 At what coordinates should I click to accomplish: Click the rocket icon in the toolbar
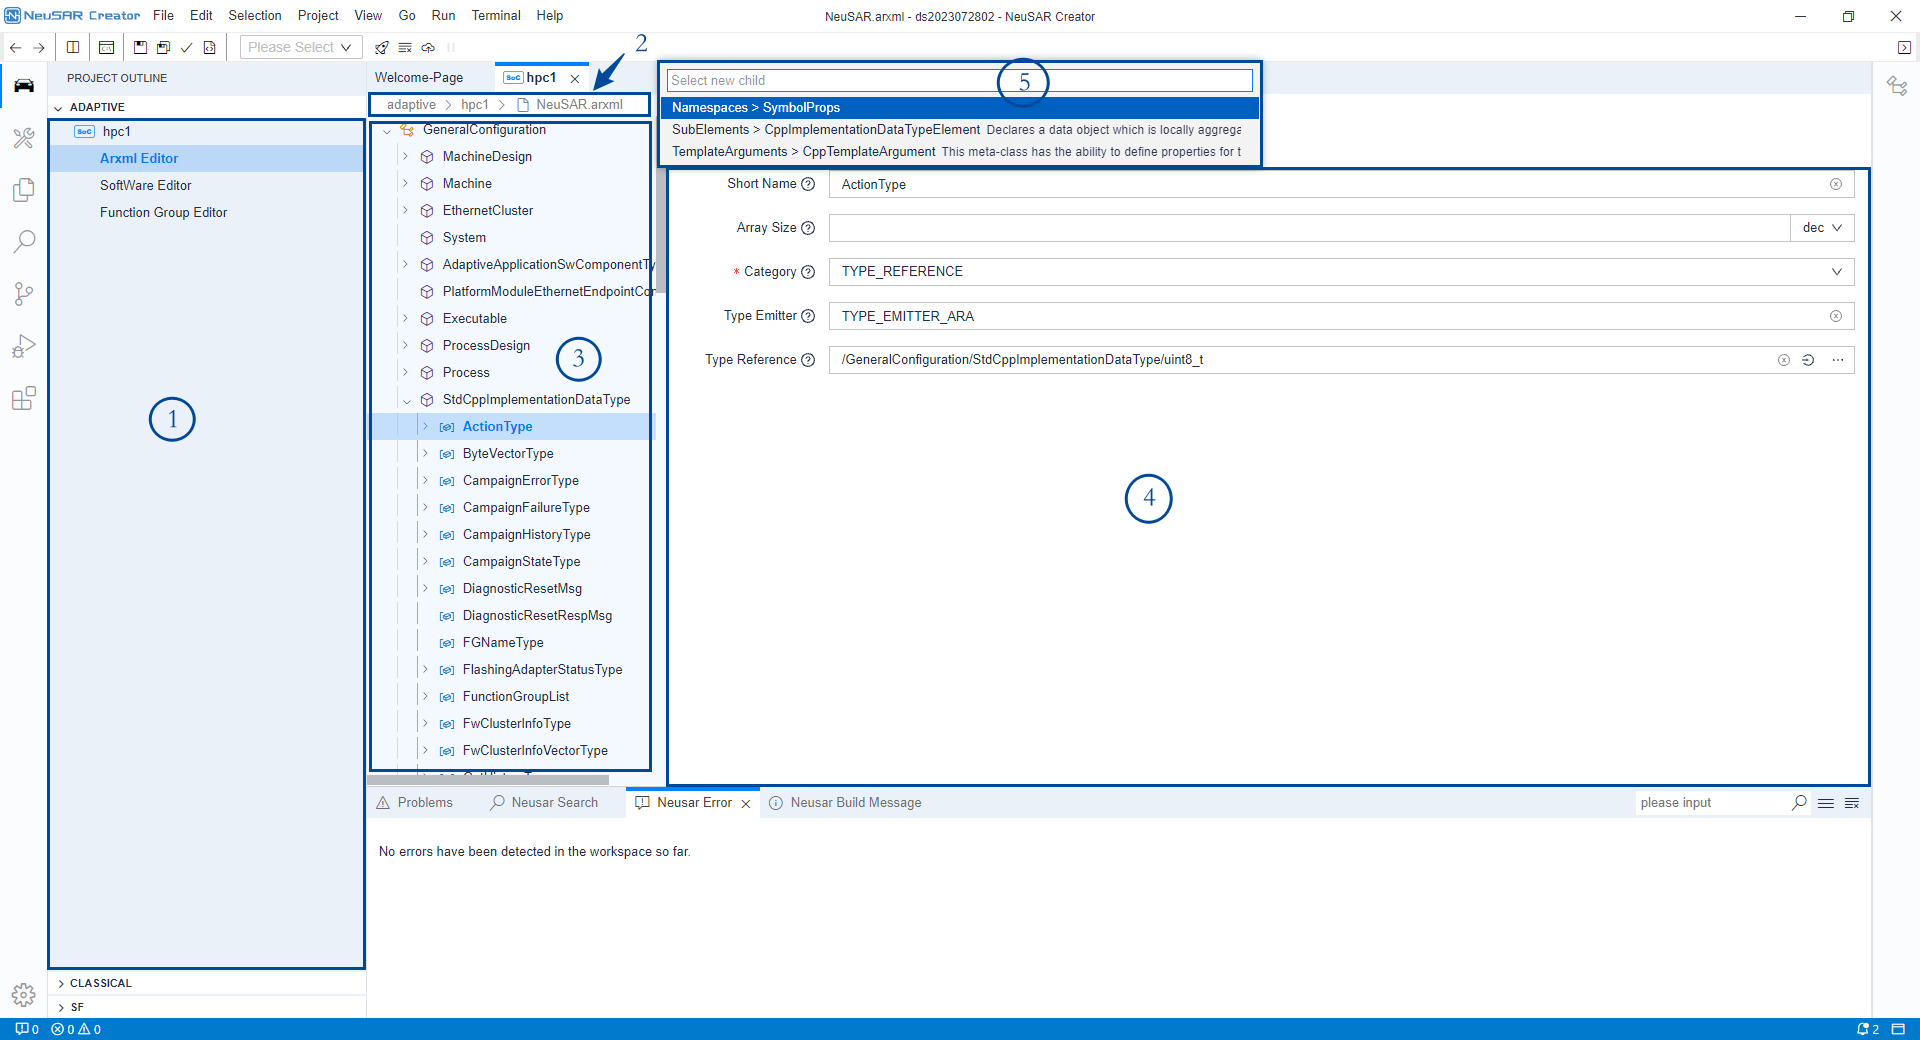381,47
